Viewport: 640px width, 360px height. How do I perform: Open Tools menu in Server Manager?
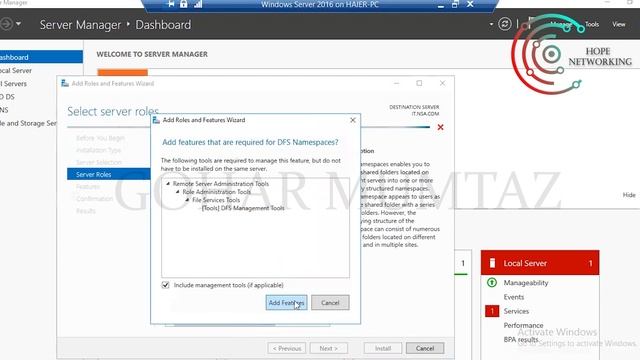coord(592,24)
